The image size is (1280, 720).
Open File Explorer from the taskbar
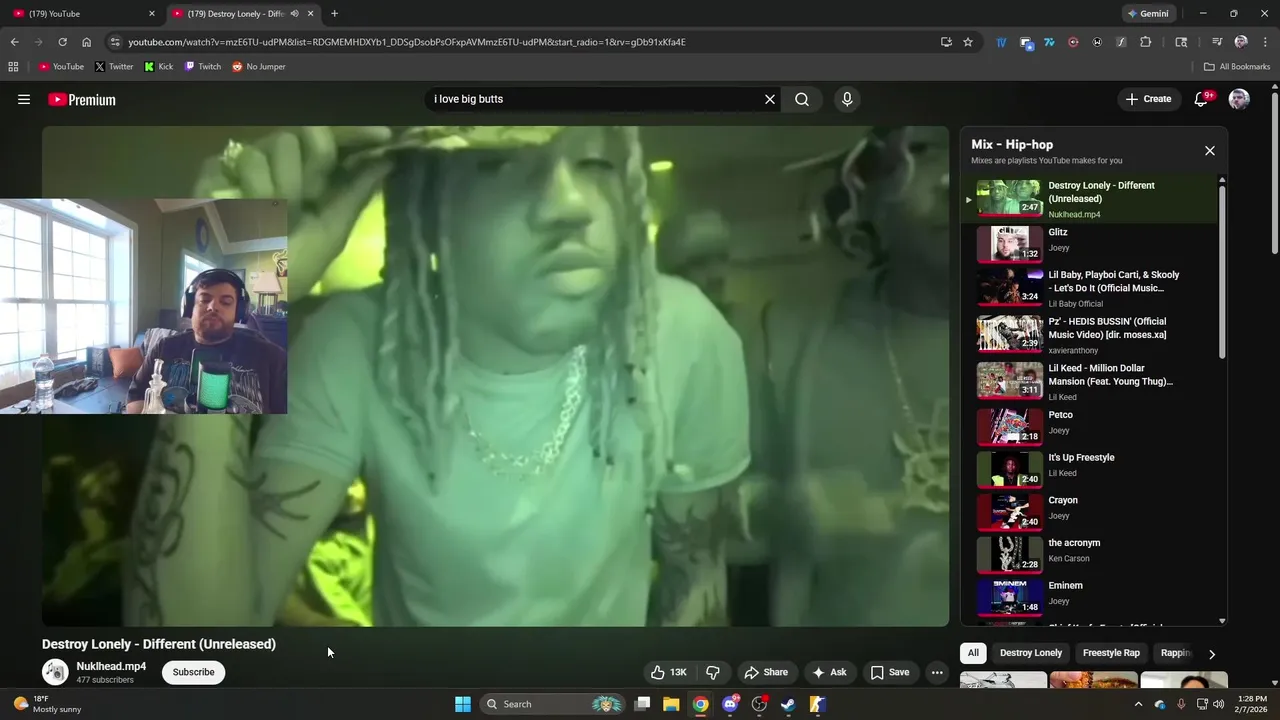click(671, 704)
